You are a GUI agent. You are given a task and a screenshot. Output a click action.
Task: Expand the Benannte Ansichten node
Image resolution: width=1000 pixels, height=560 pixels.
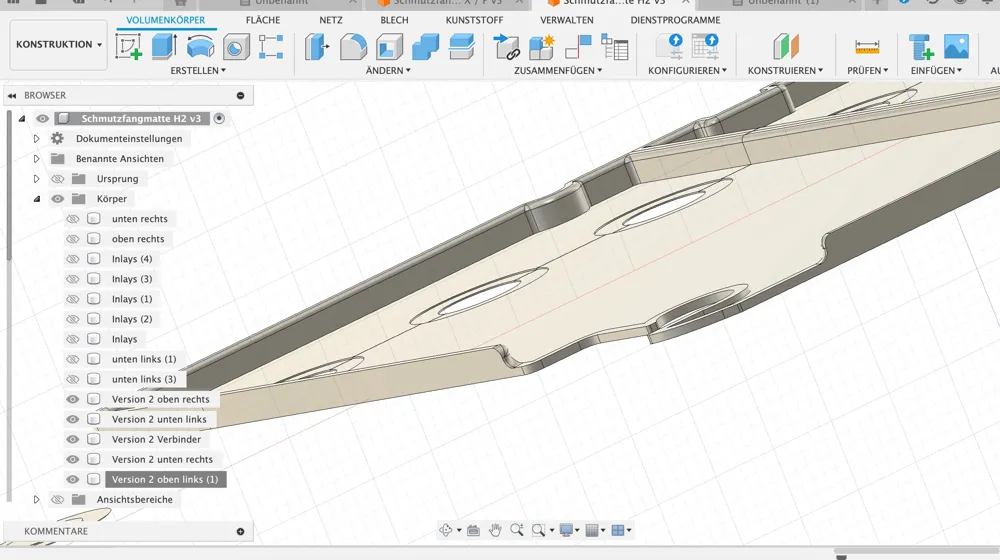pyautogui.click(x=36, y=159)
